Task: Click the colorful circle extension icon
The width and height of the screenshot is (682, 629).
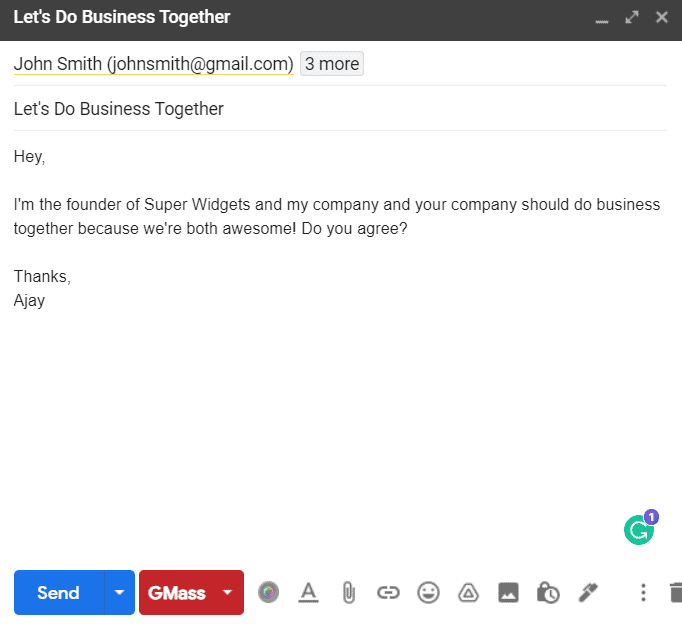Action: (x=268, y=592)
